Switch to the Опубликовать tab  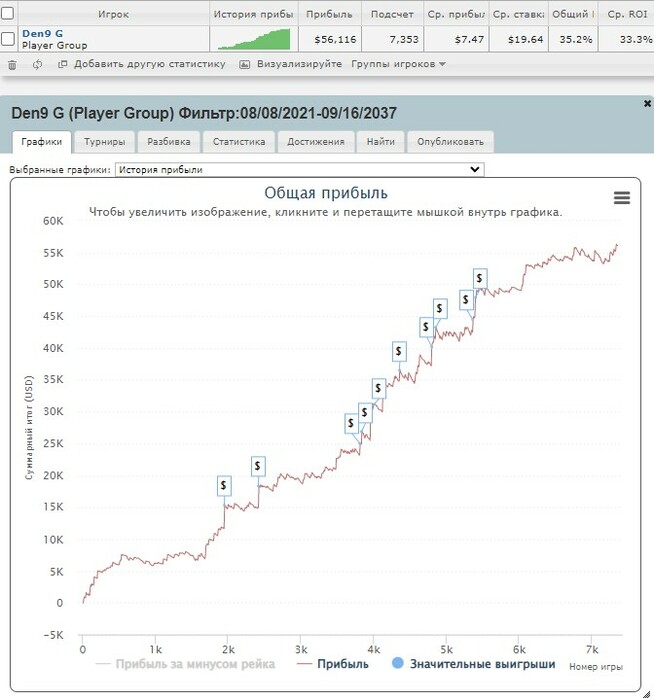(450, 142)
